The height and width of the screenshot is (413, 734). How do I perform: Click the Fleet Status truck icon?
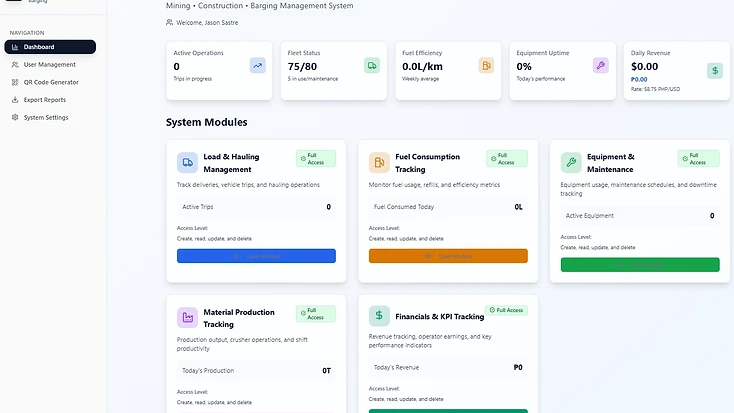coord(372,66)
